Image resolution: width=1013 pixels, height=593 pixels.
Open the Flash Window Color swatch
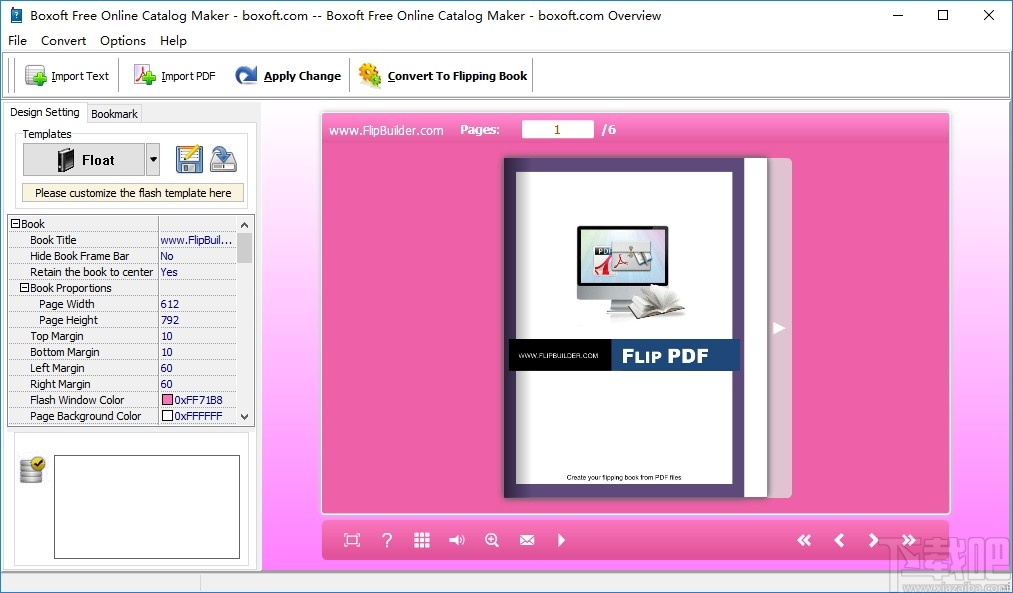click(169, 400)
